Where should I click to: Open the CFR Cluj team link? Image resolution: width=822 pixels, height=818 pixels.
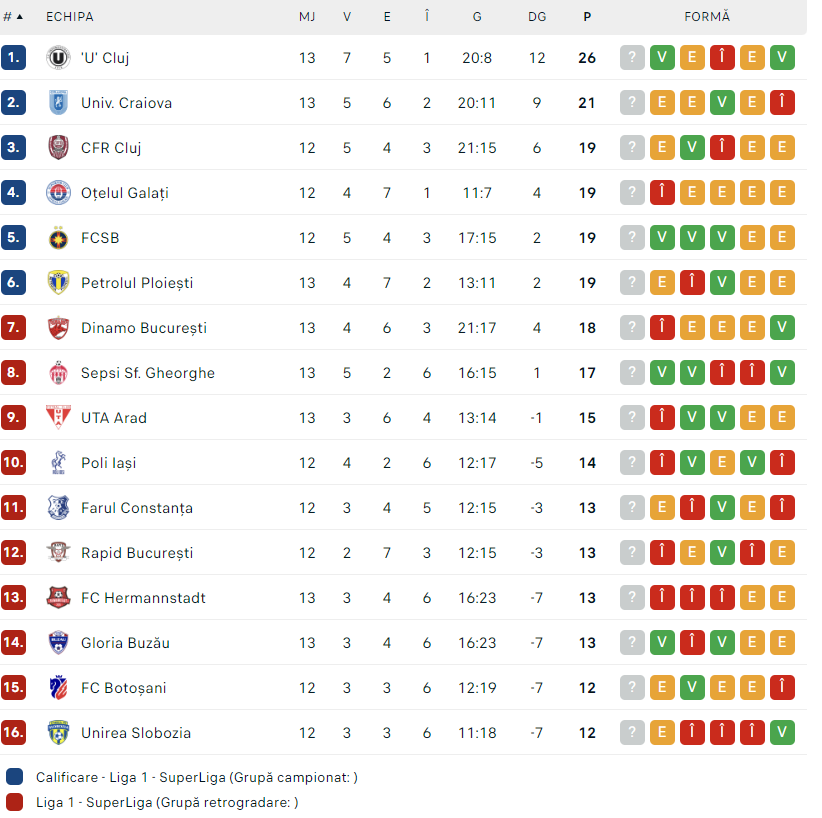[111, 148]
